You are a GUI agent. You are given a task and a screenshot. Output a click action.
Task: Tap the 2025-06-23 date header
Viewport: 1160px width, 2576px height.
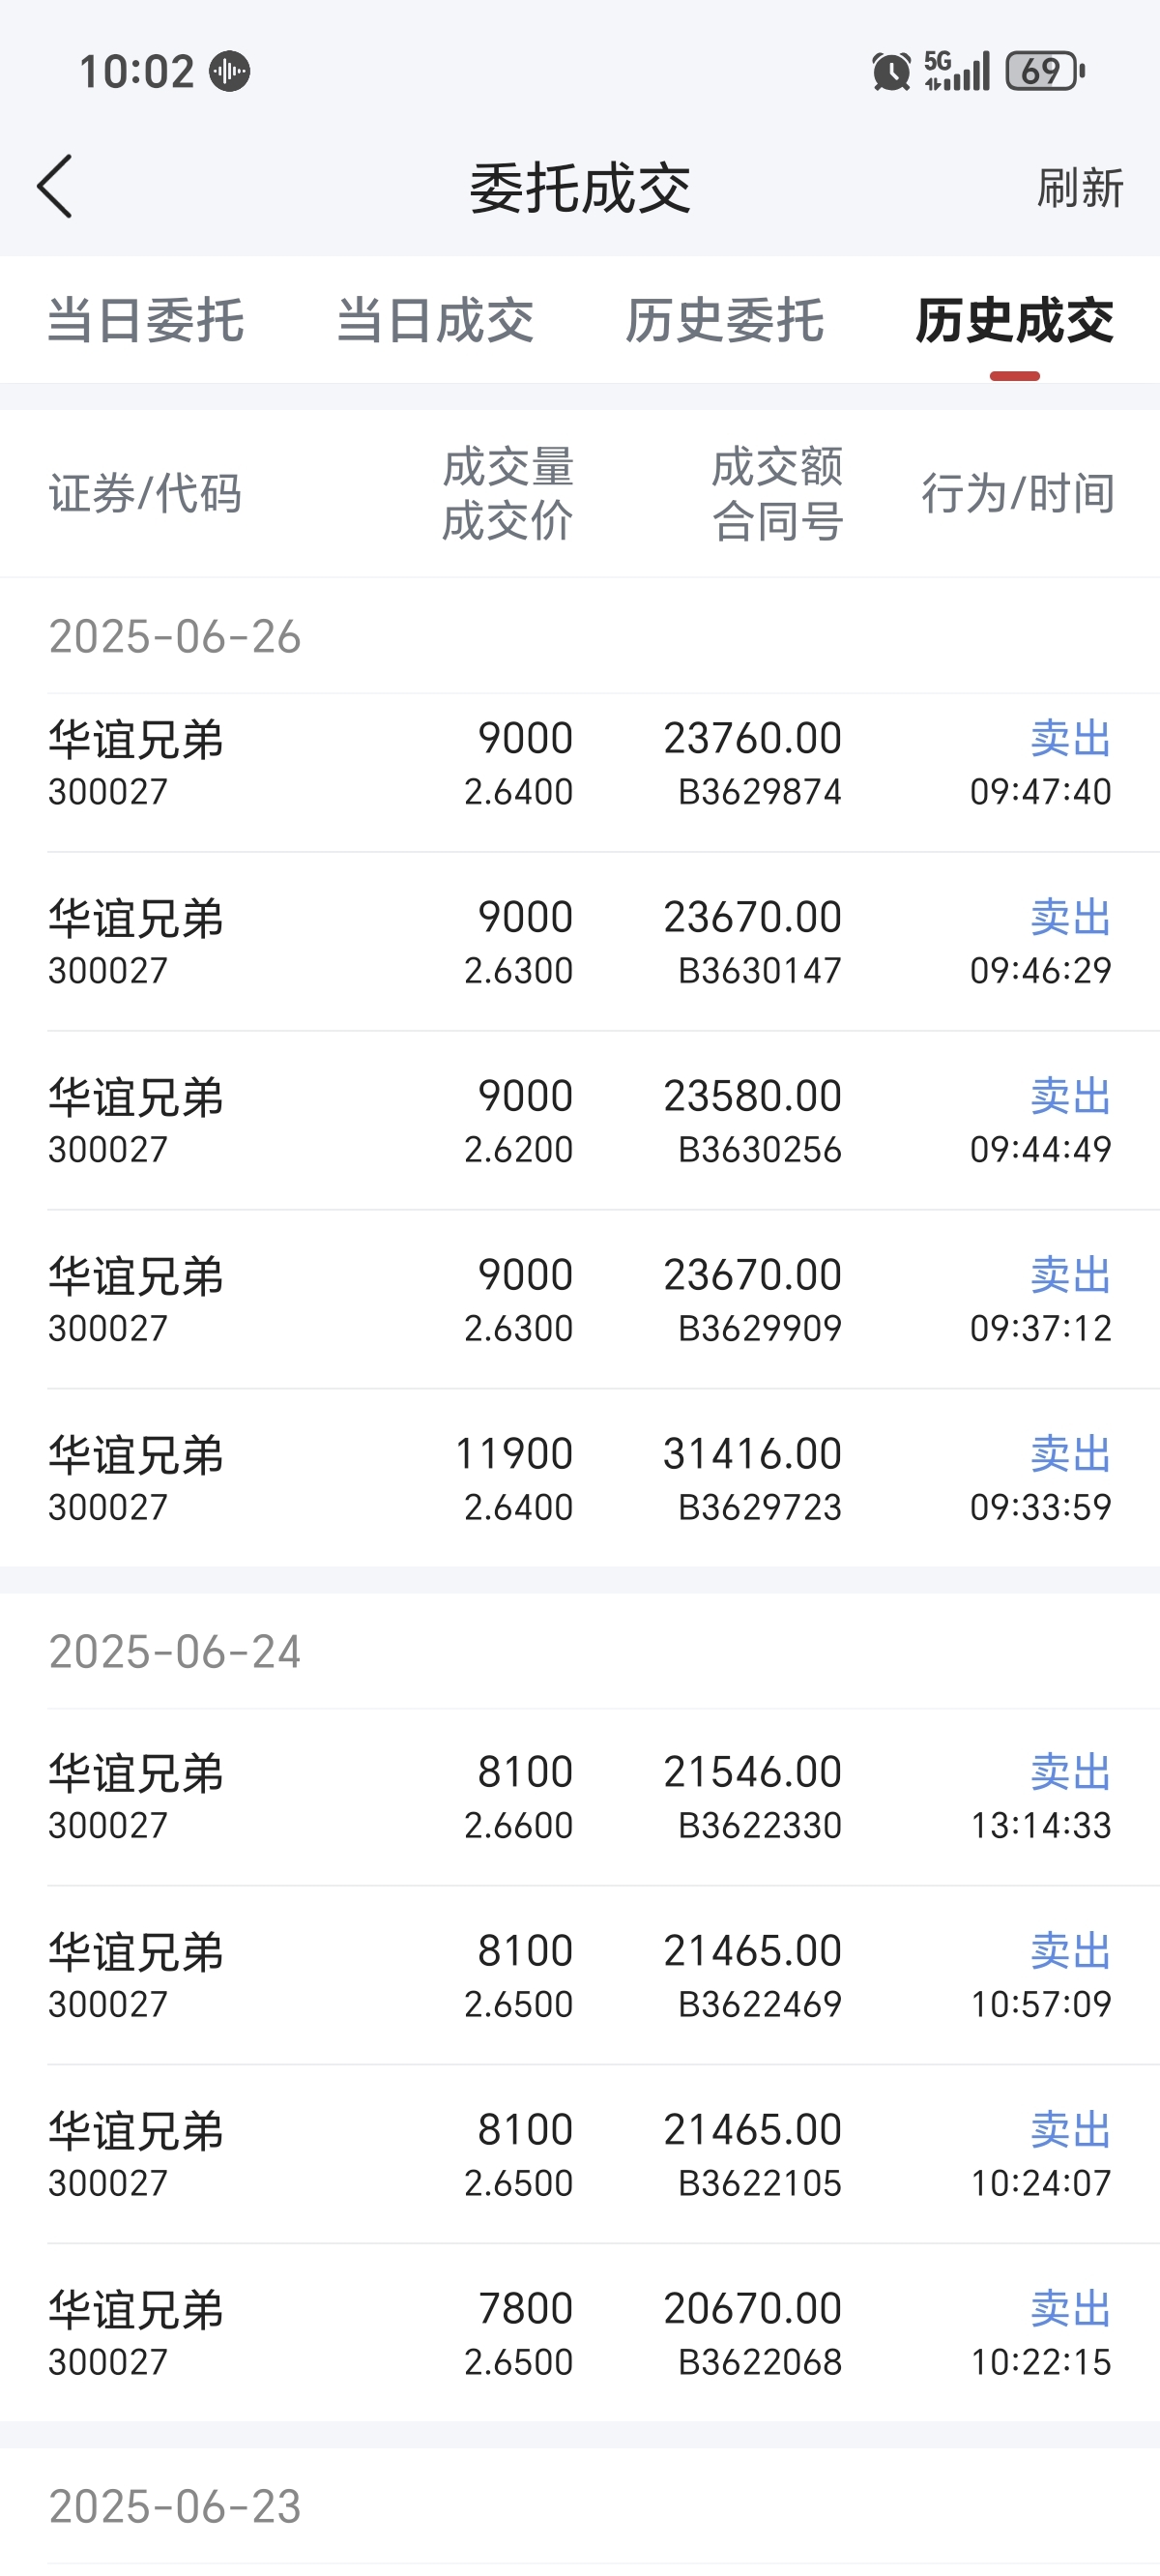tap(175, 2506)
